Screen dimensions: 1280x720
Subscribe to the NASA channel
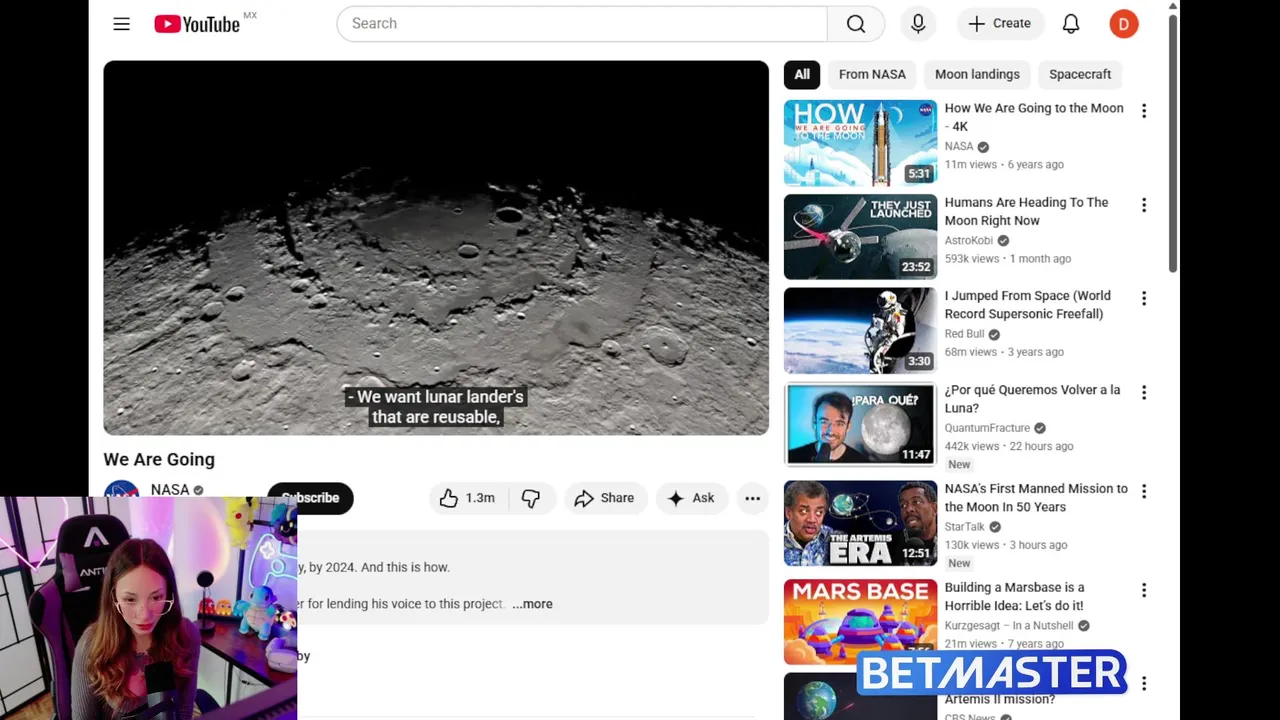[310, 498]
